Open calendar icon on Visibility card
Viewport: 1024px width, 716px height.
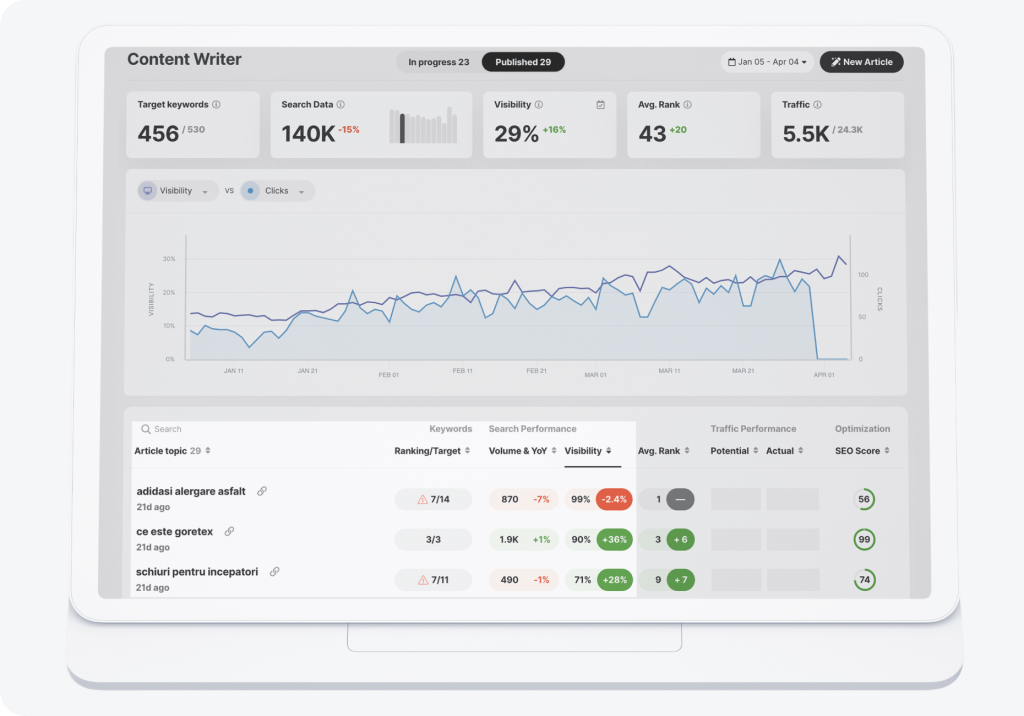pyautogui.click(x=601, y=105)
